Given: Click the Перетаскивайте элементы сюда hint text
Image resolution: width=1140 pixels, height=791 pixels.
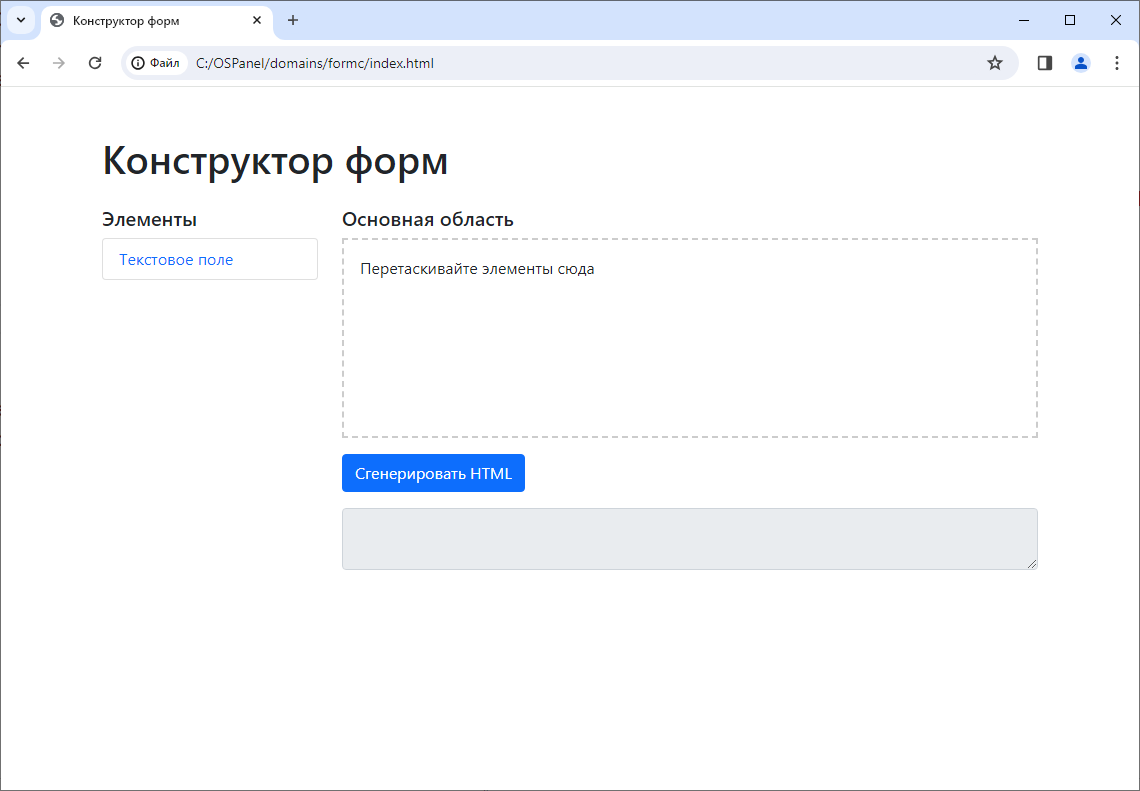Looking at the screenshot, I should point(478,269).
